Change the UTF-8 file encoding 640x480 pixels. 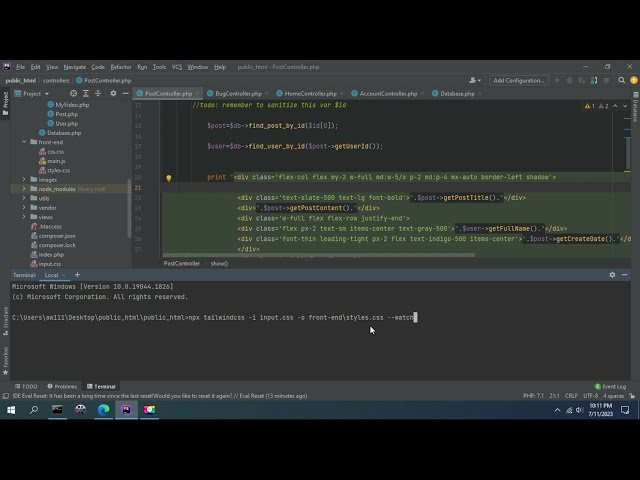tap(590, 396)
